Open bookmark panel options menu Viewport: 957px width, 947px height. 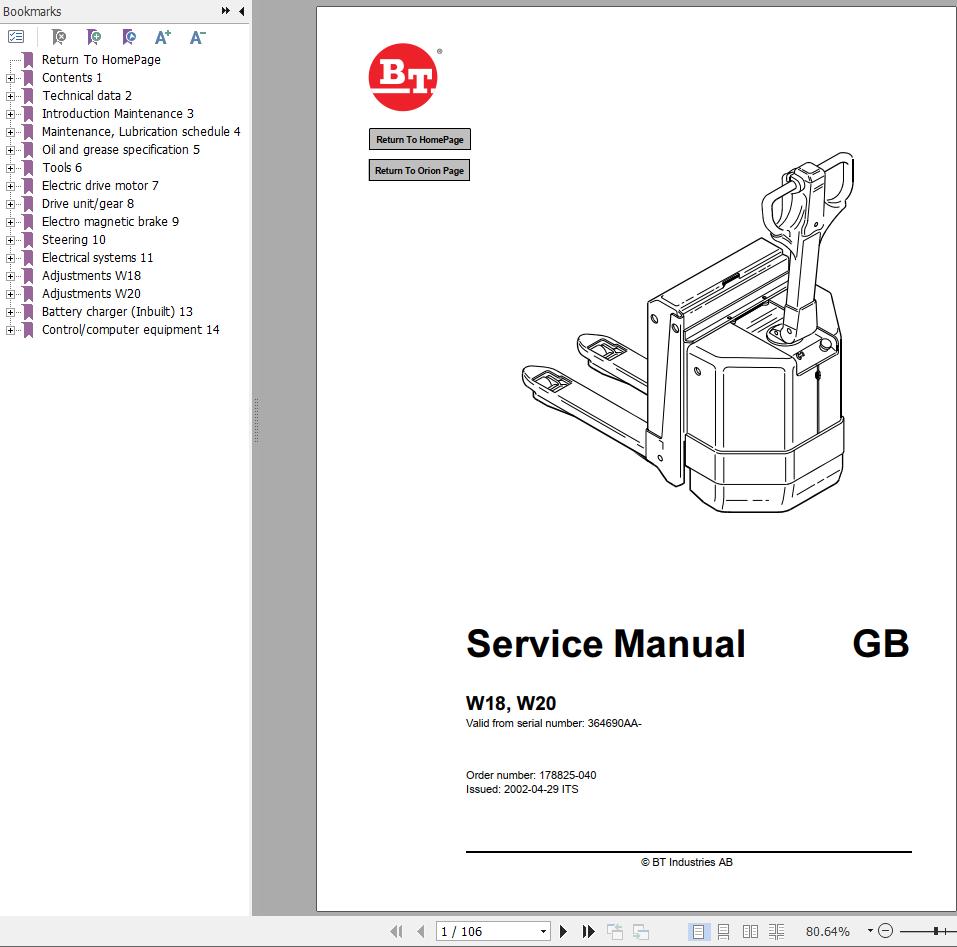(16, 36)
